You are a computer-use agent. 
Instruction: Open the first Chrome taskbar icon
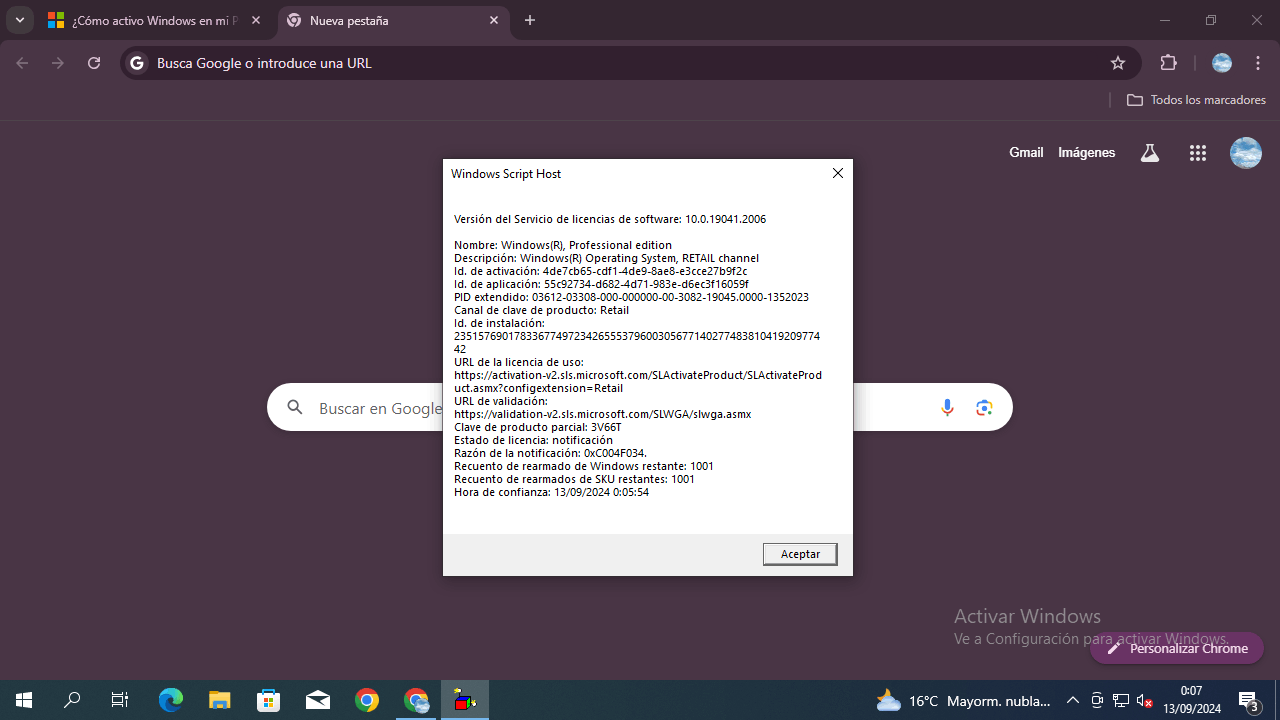(367, 700)
